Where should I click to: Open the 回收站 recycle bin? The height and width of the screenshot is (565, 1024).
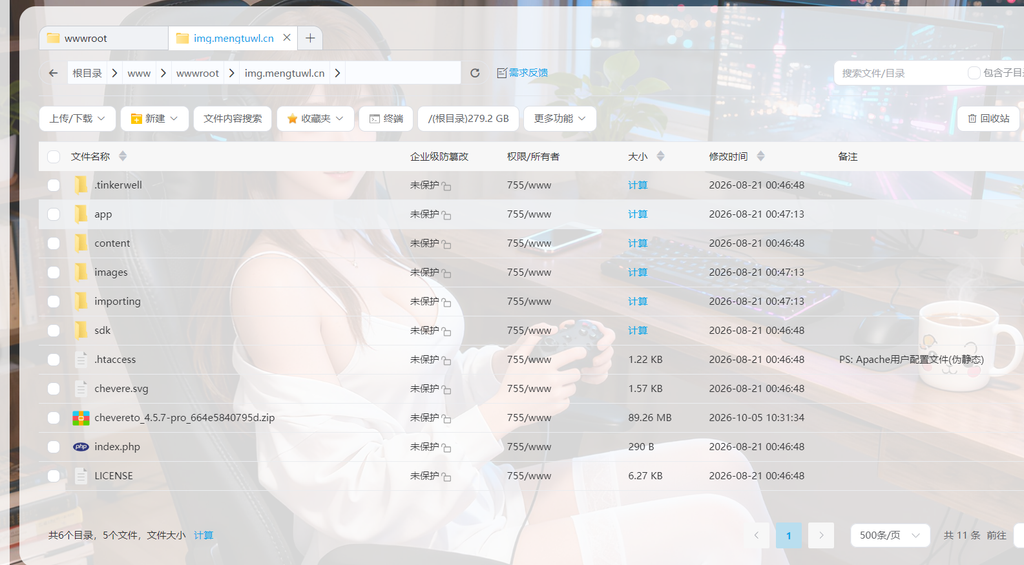[x=988, y=118]
